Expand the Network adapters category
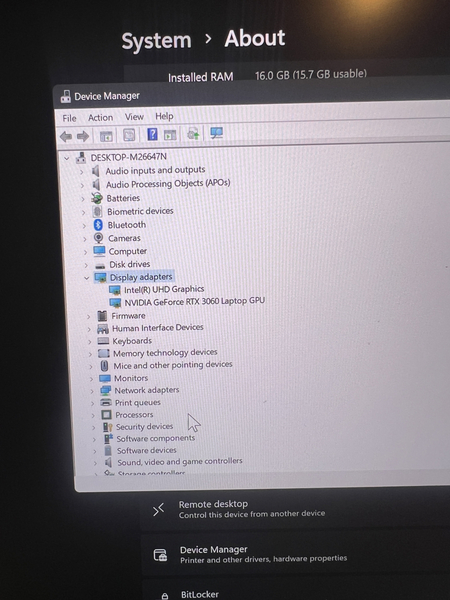 tap(92, 391)
